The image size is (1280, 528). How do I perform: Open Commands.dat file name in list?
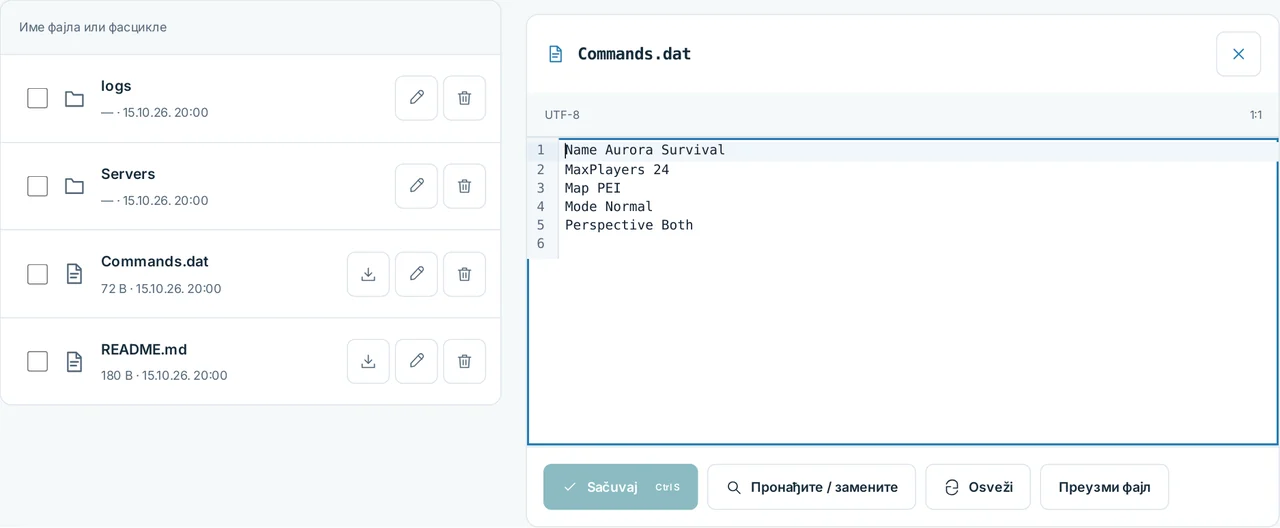pos(155,261)
